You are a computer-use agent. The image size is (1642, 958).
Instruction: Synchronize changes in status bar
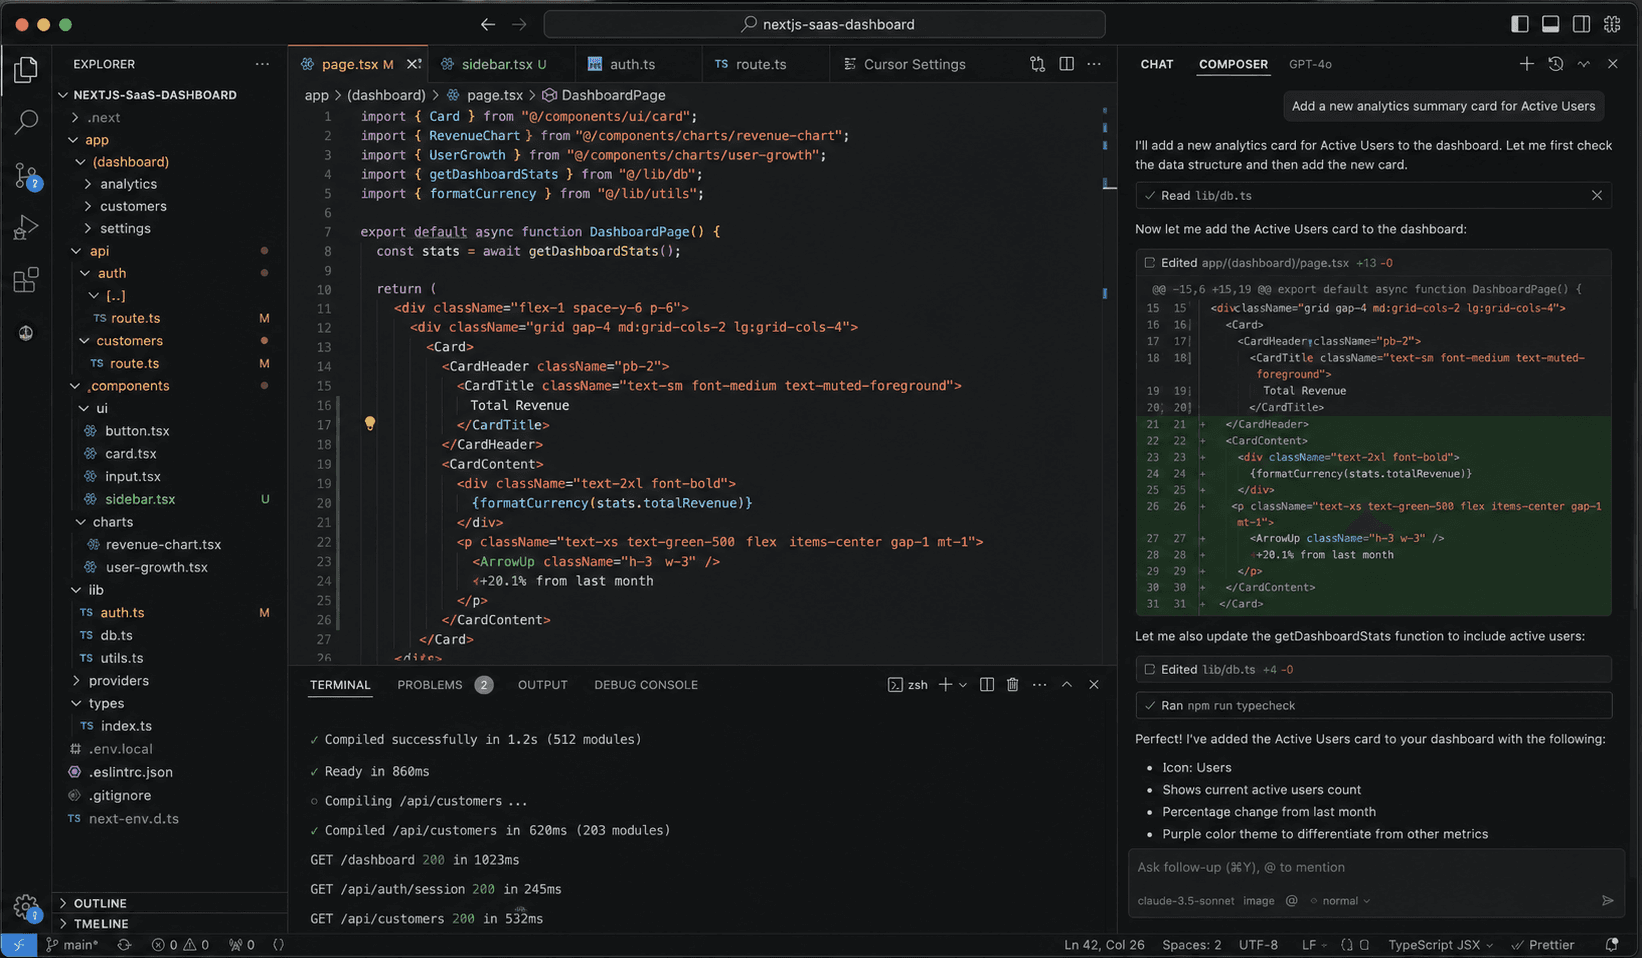tap(124, 945)
